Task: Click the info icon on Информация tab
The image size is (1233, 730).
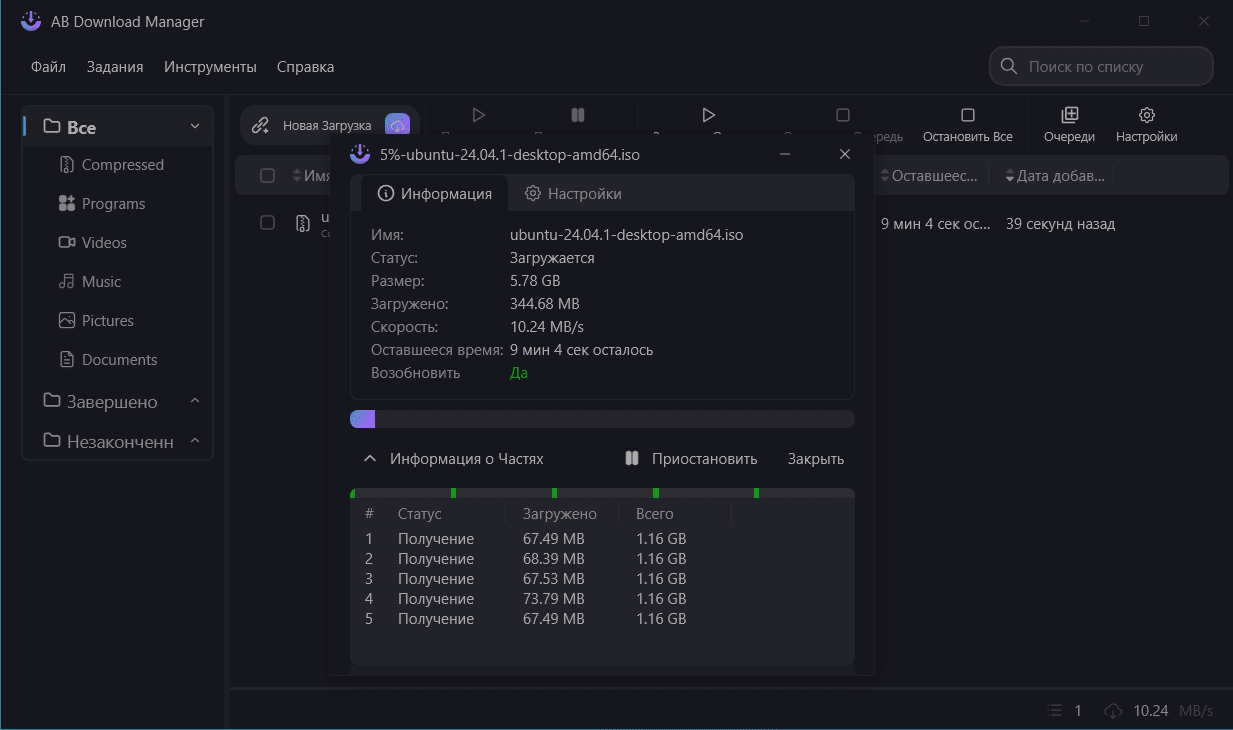Action: [x=386, y=194]
